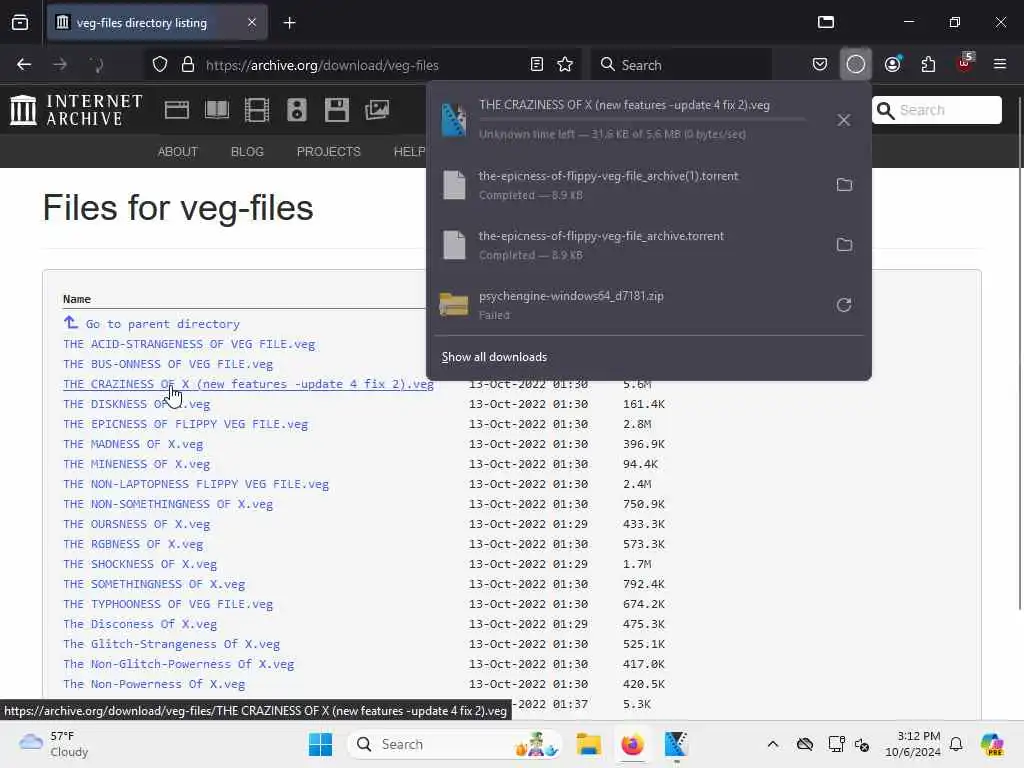Open the Images icon
This screenshot has height=768, width=1024.
coord(377,110)
